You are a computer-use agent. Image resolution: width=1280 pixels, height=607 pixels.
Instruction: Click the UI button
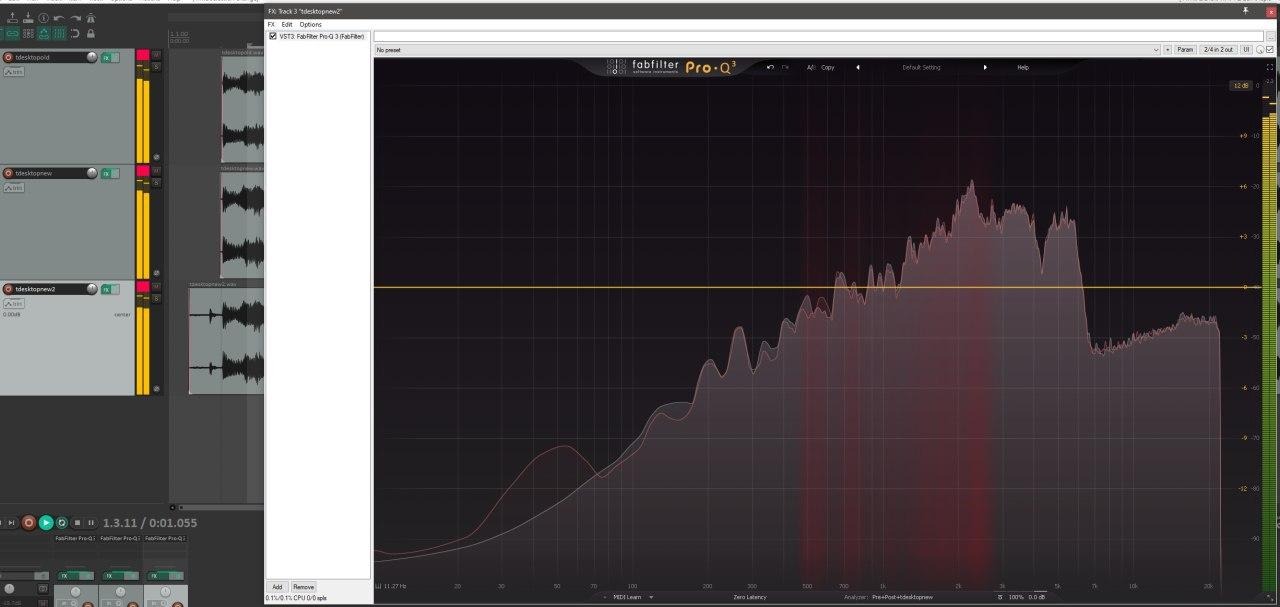tap(1246, 49)
